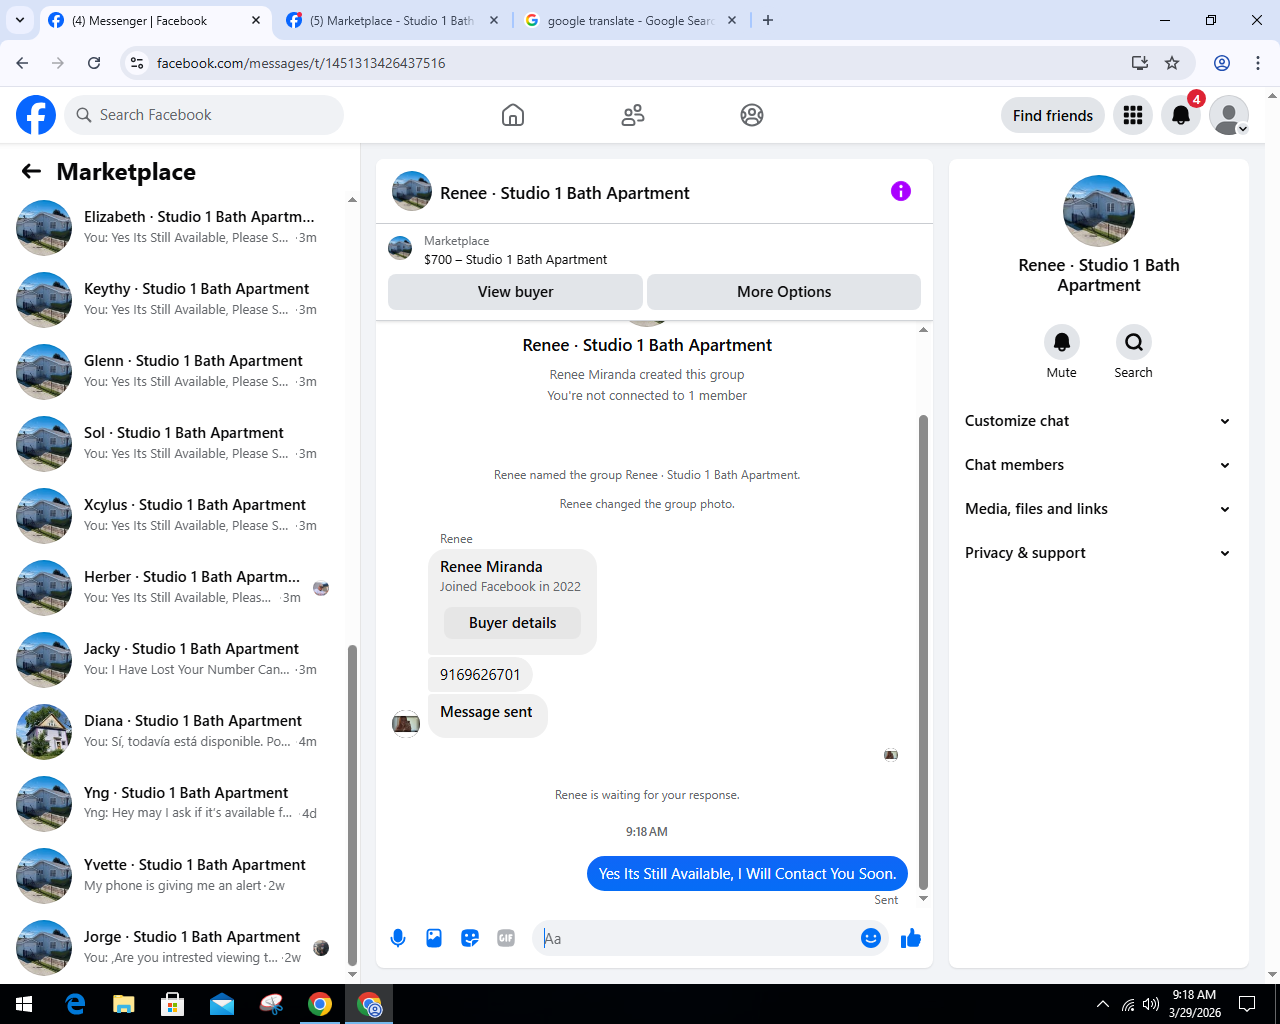This screenshot has height=1024, width=1280.
Task: Send a voice clip microphone icon
Action: 398,938
